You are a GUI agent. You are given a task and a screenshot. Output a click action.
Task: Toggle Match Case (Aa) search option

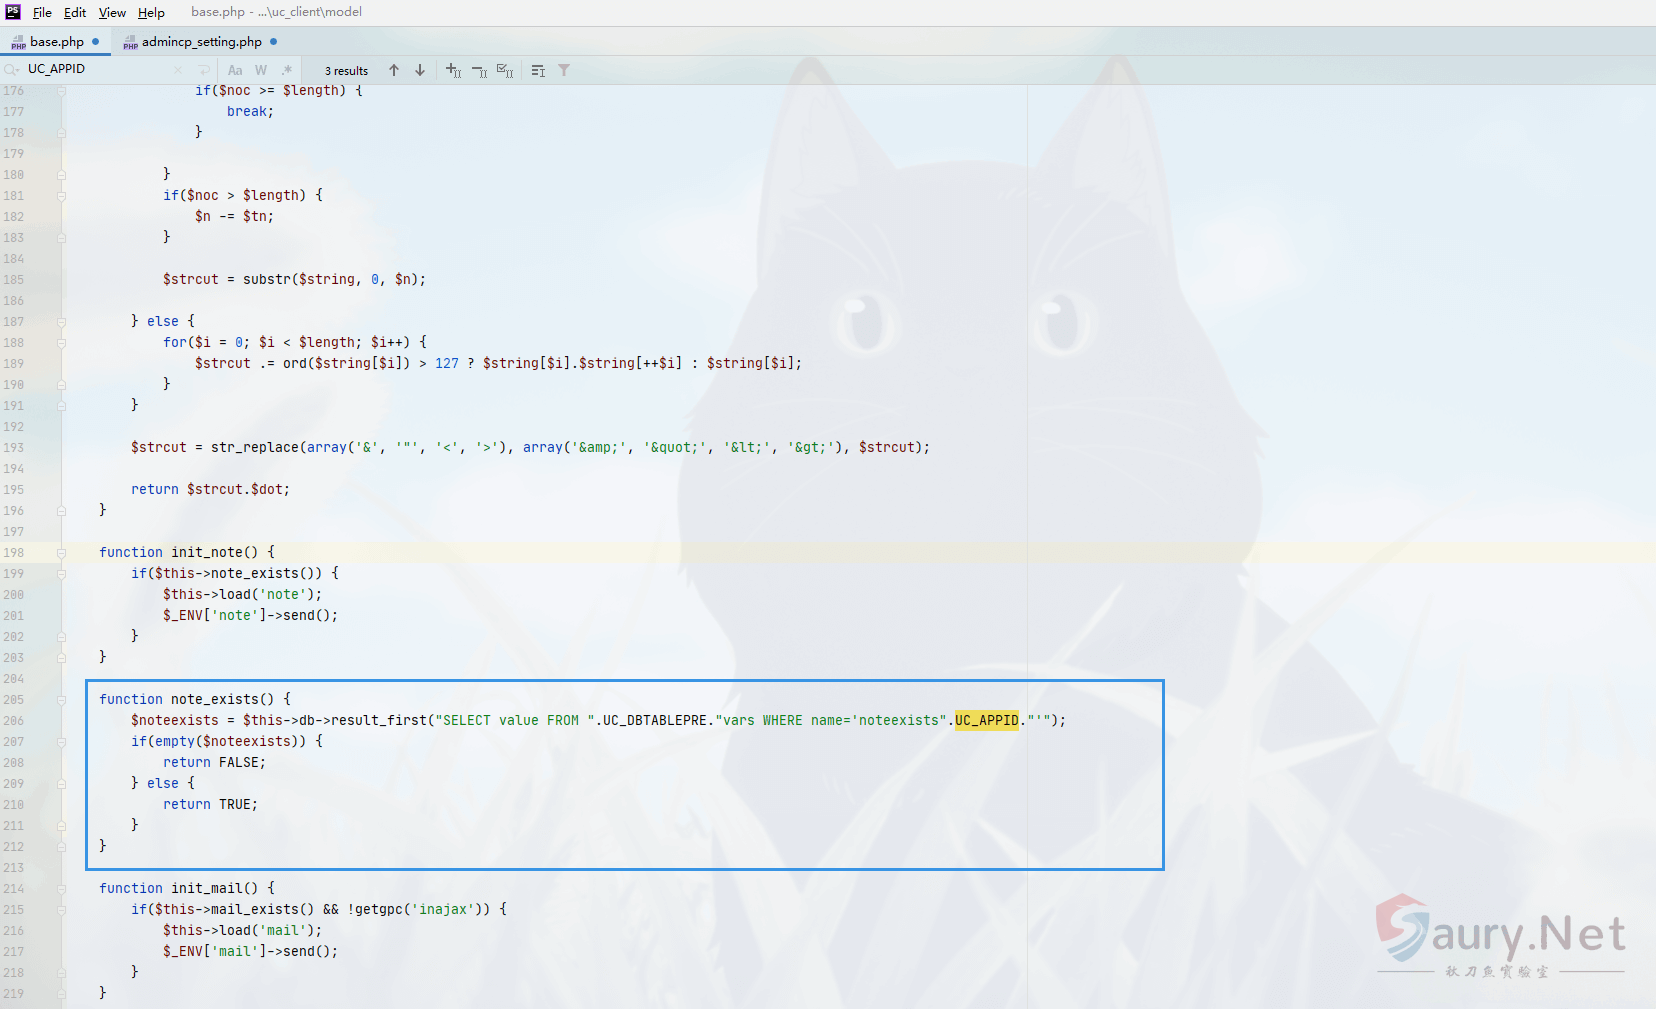tap(235, 70)
